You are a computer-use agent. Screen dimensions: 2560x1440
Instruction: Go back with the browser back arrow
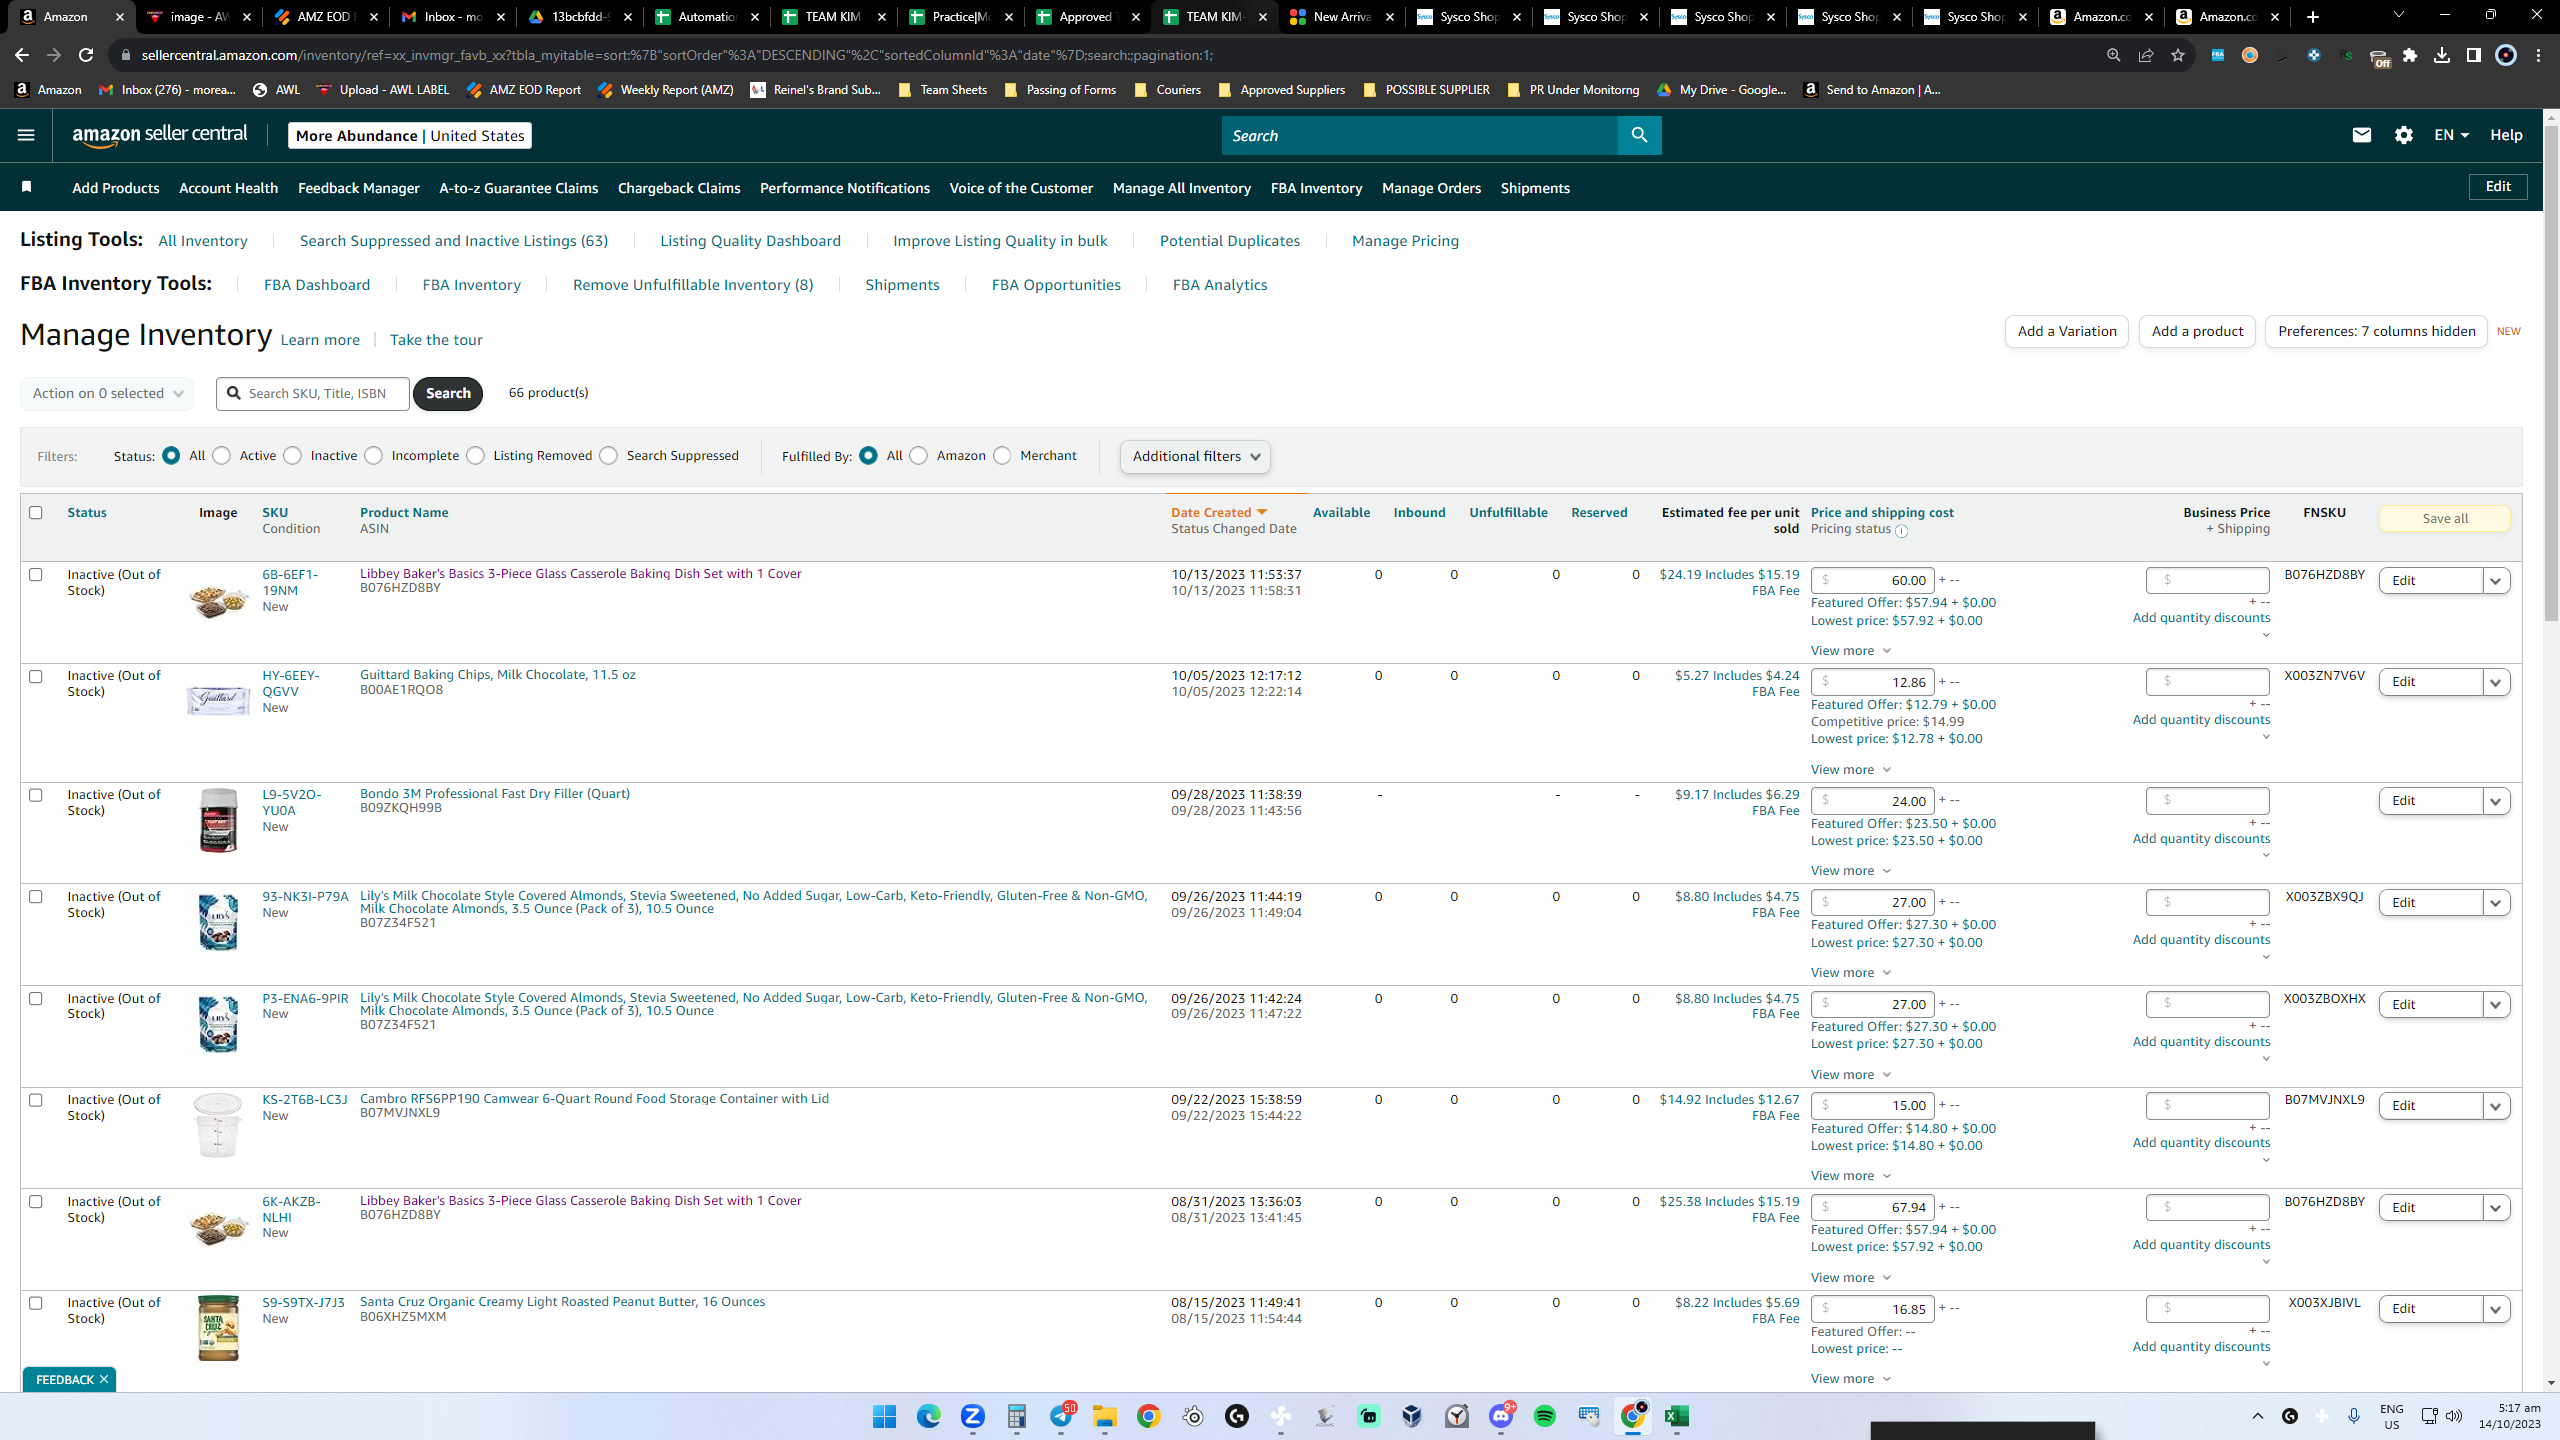click(22, 55)
